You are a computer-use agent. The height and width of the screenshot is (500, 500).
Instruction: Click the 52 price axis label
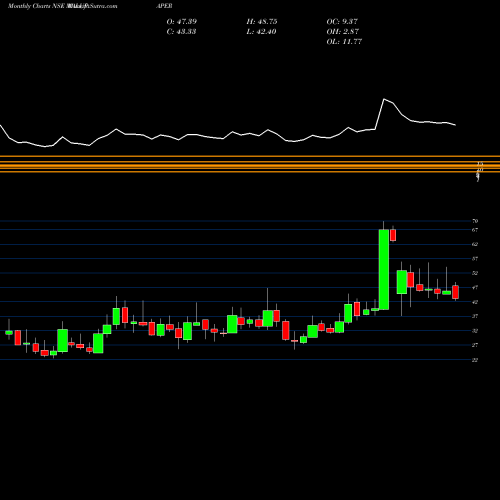(475, 273)
